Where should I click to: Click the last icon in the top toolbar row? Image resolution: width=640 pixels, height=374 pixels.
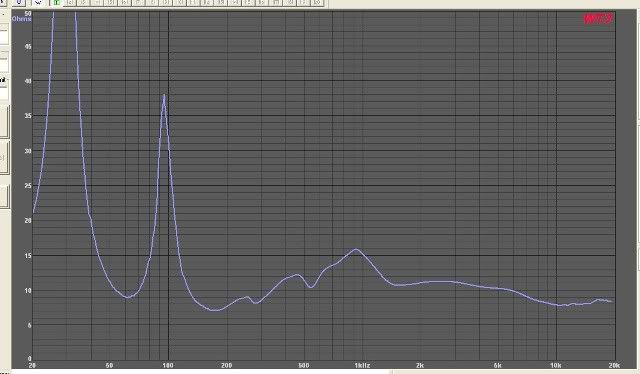317,2
